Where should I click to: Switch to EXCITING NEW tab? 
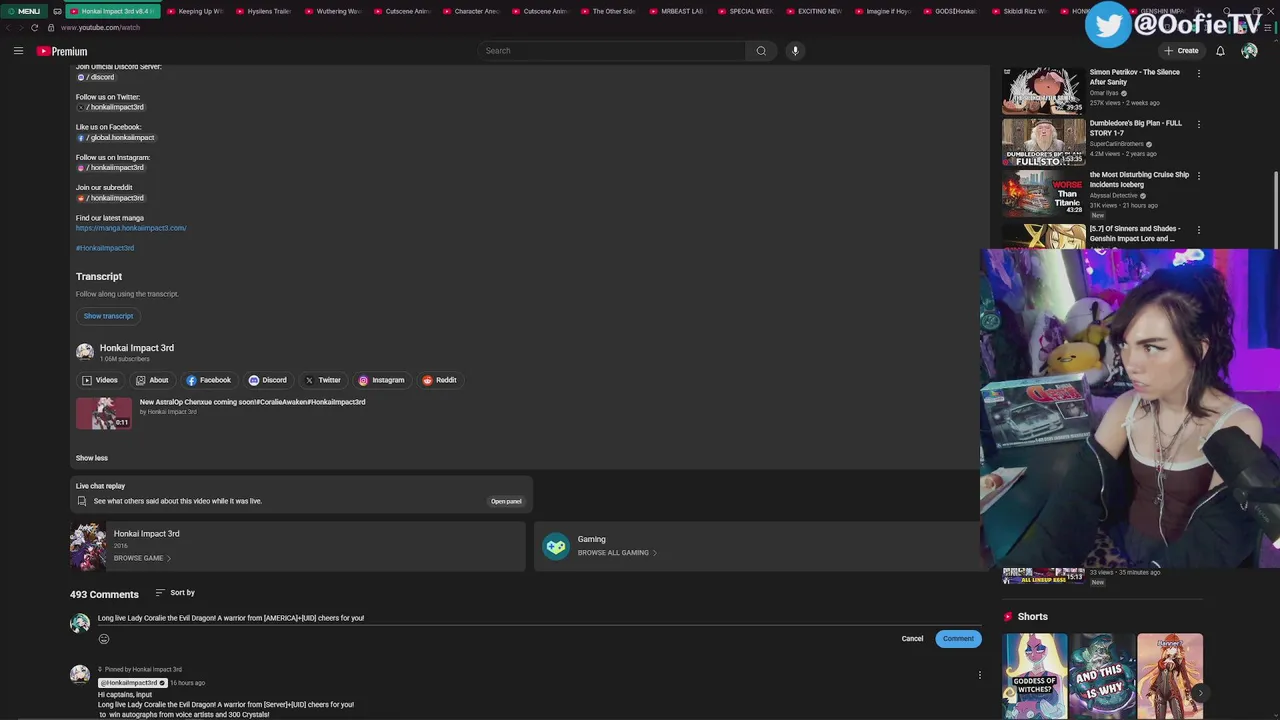[814, 11]
